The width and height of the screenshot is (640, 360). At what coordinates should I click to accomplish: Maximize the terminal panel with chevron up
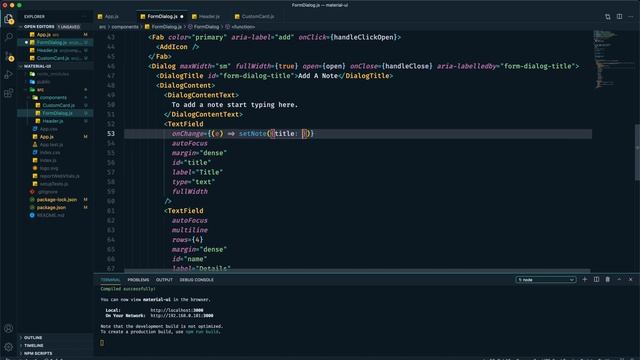pos(619,280)
